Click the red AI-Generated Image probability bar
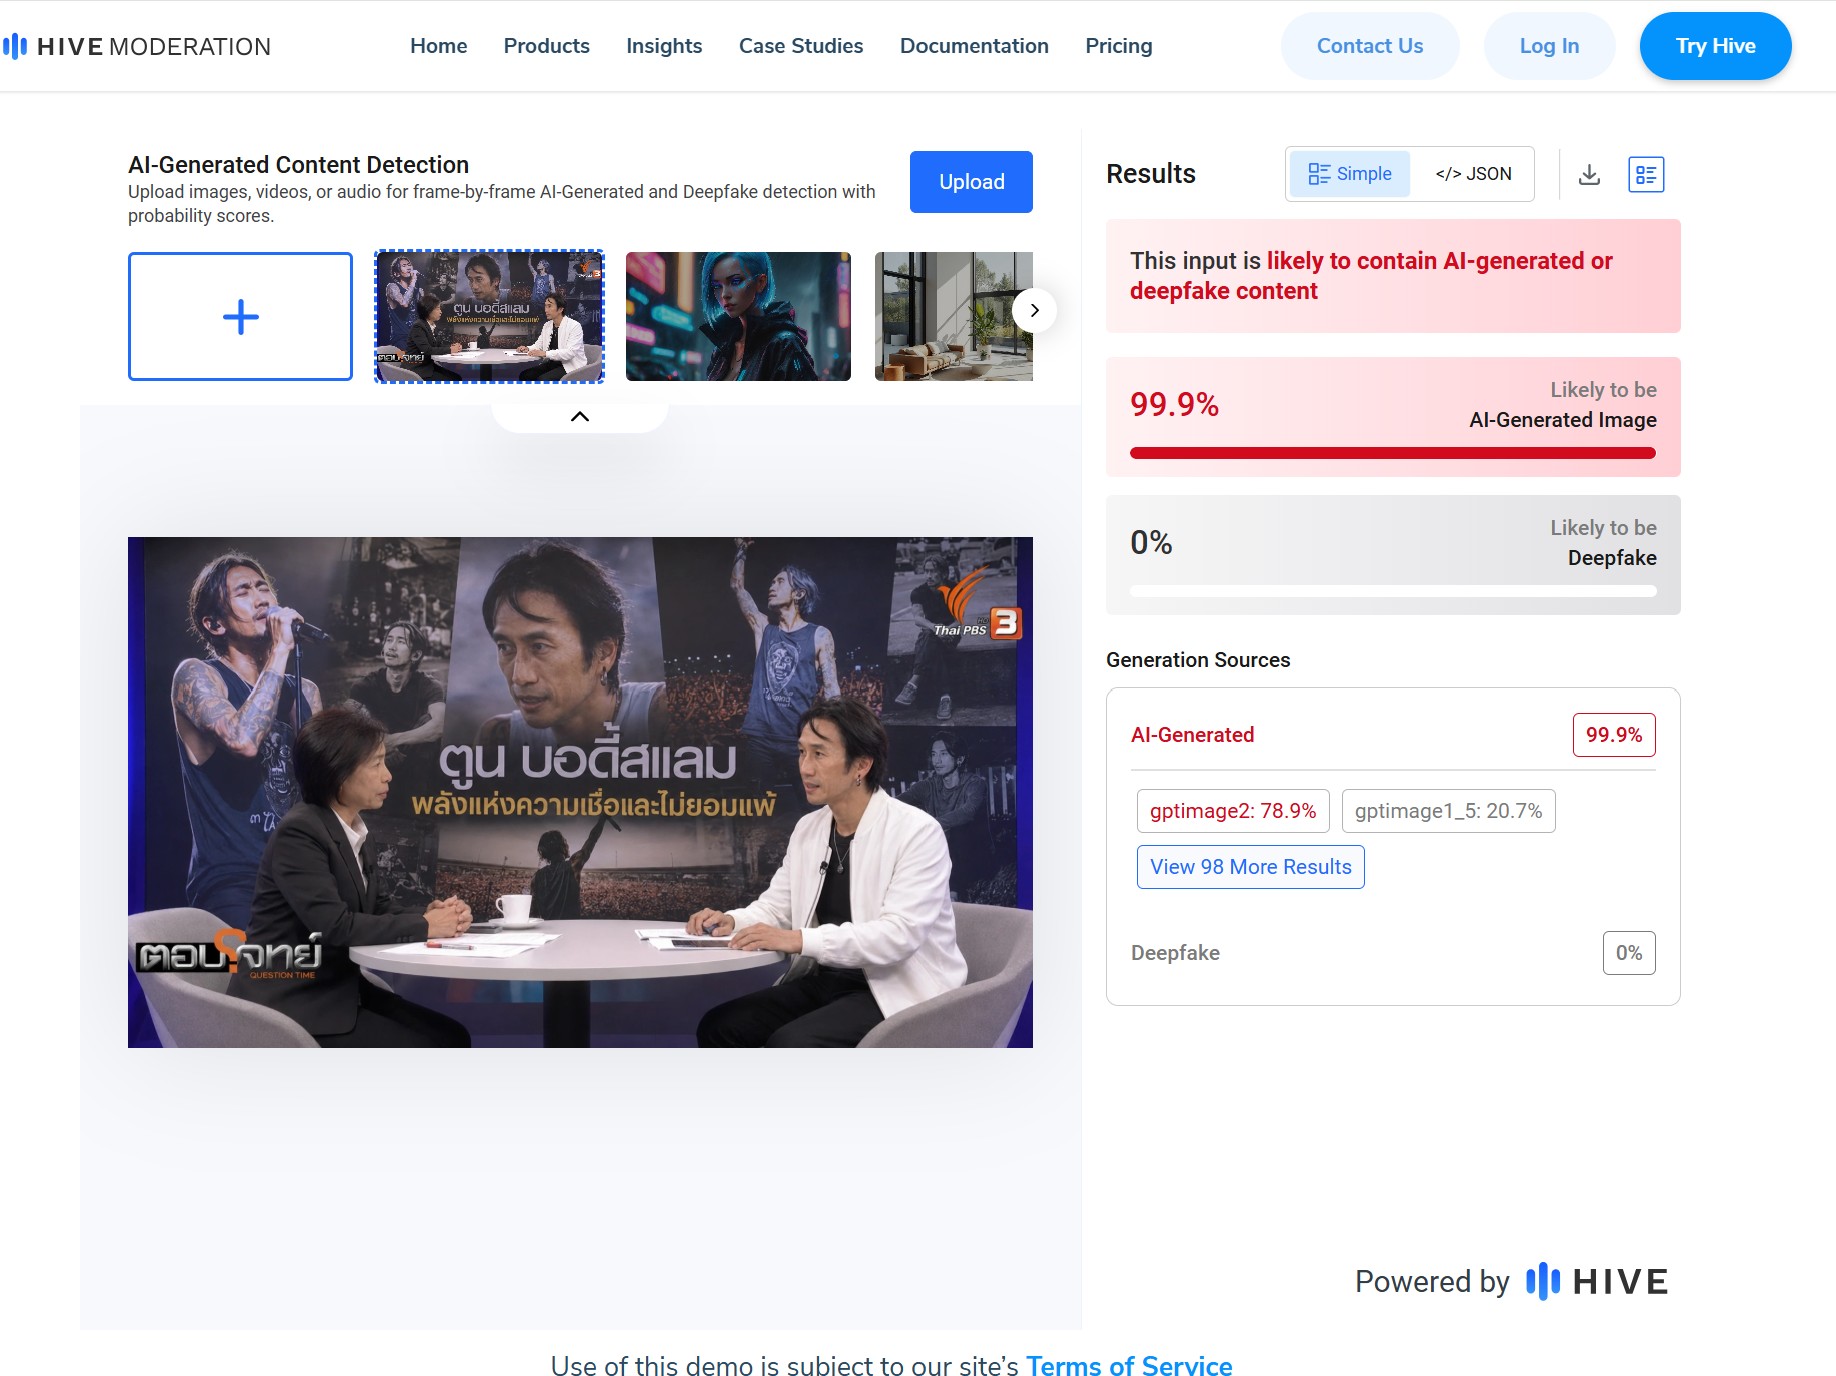1836x1376 pixels. pos(1393,453)
